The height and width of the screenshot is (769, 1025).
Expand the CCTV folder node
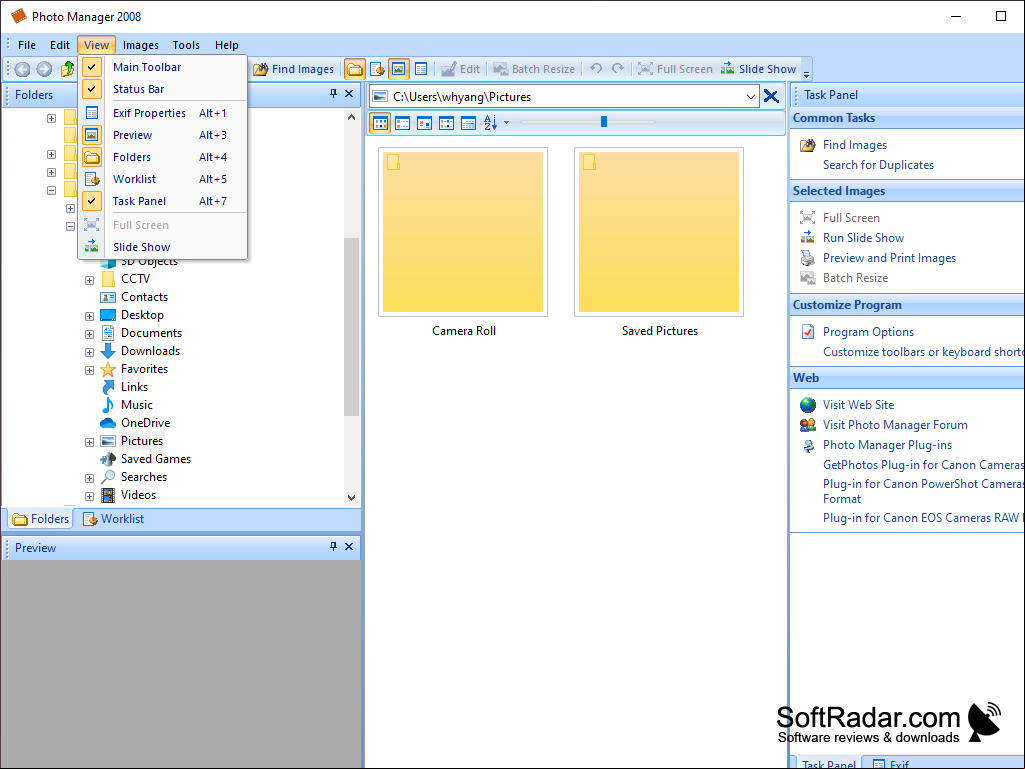[90, 281]
